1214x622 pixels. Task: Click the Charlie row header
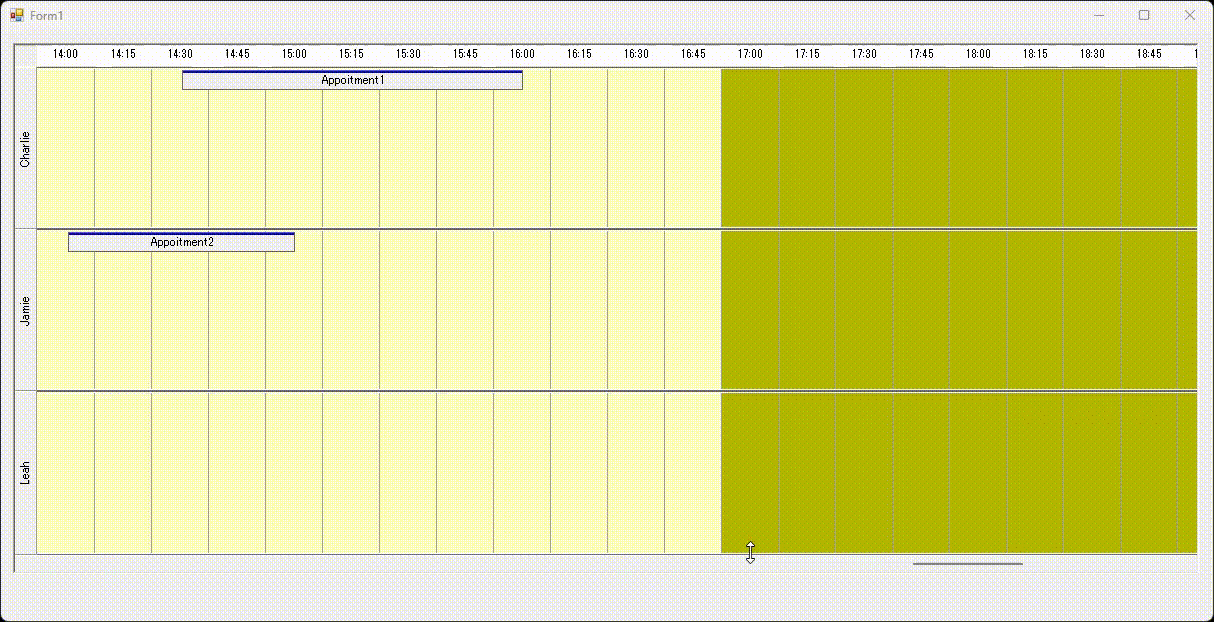(x=26, y=148)
